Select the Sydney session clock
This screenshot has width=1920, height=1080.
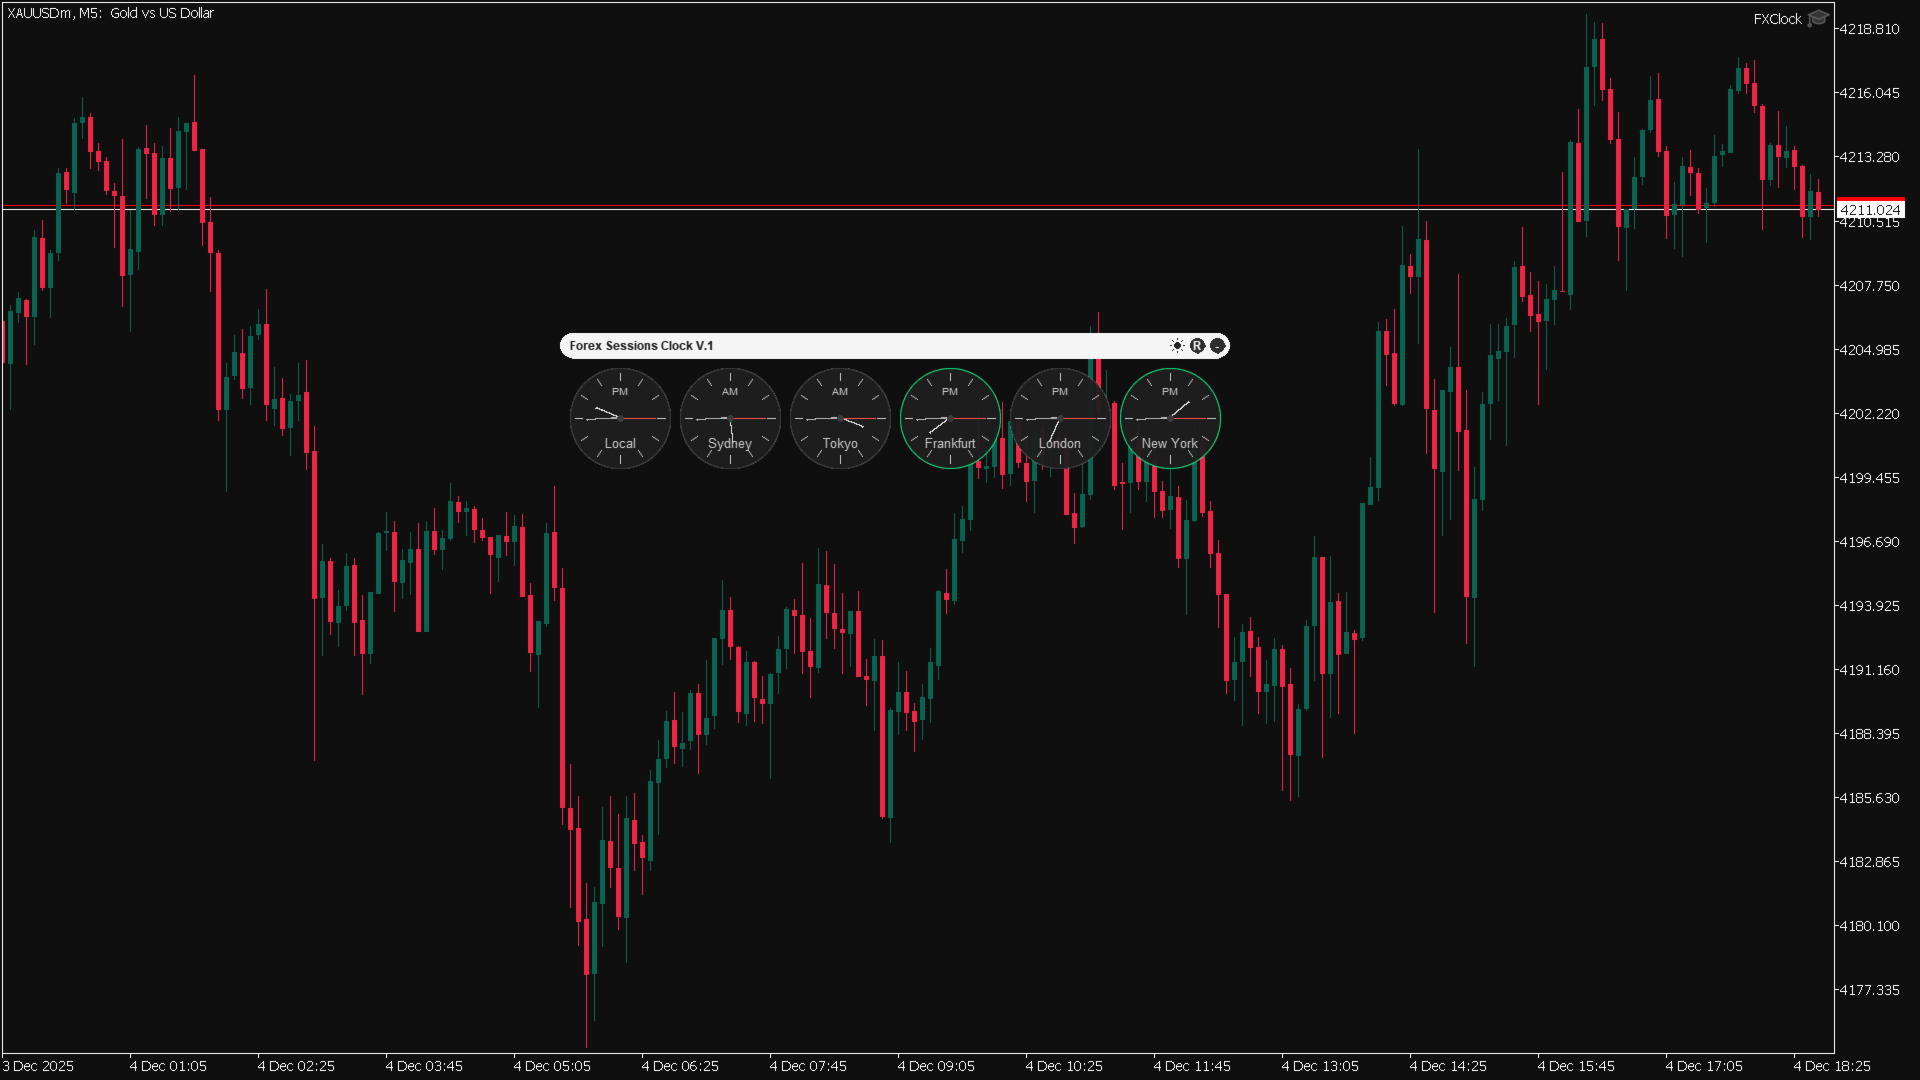click(730, 418)
